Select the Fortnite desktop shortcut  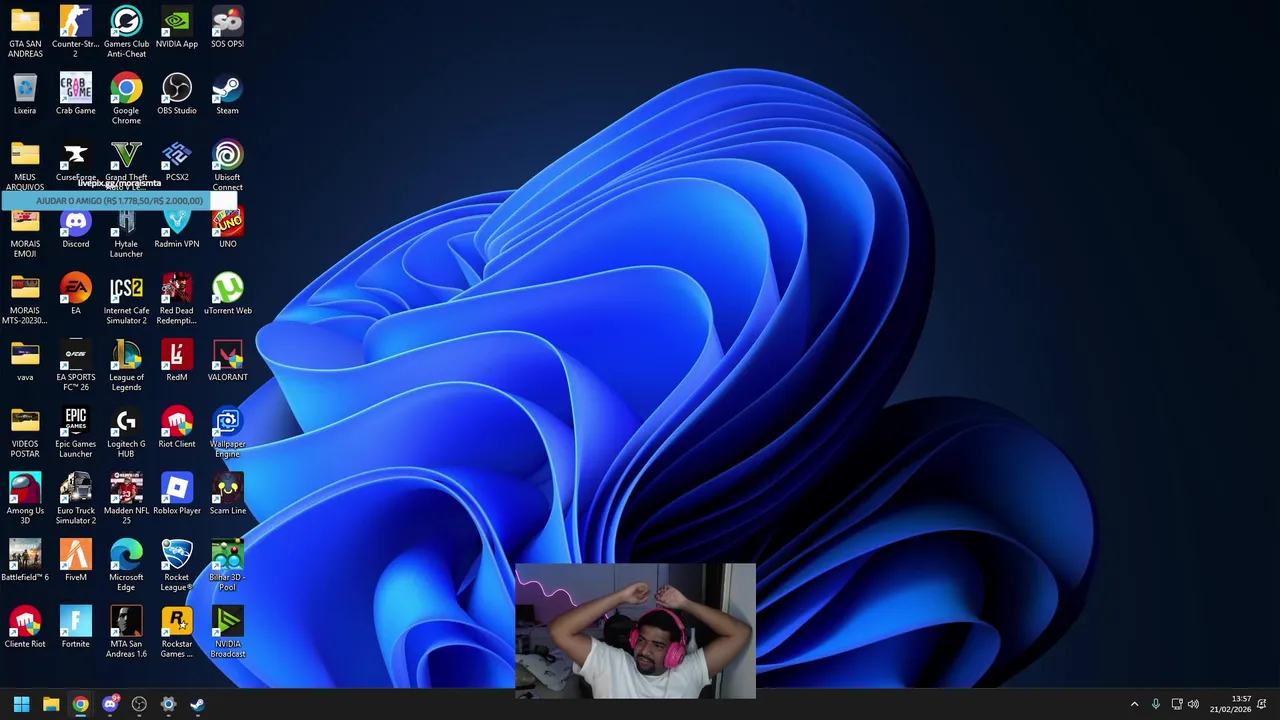pos(75,628)
